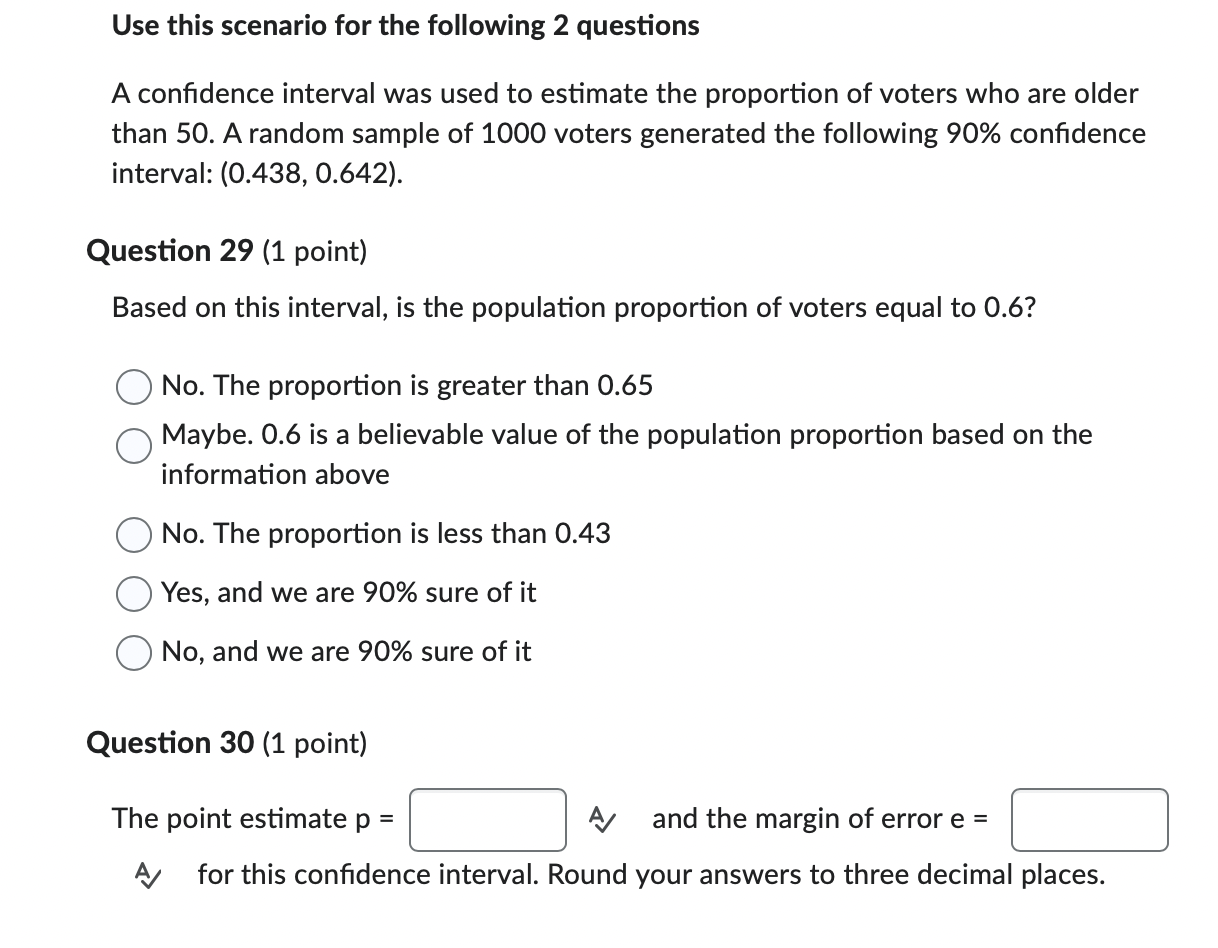Select 'Yes, and we are 90% sure of it'

(132, 593)
